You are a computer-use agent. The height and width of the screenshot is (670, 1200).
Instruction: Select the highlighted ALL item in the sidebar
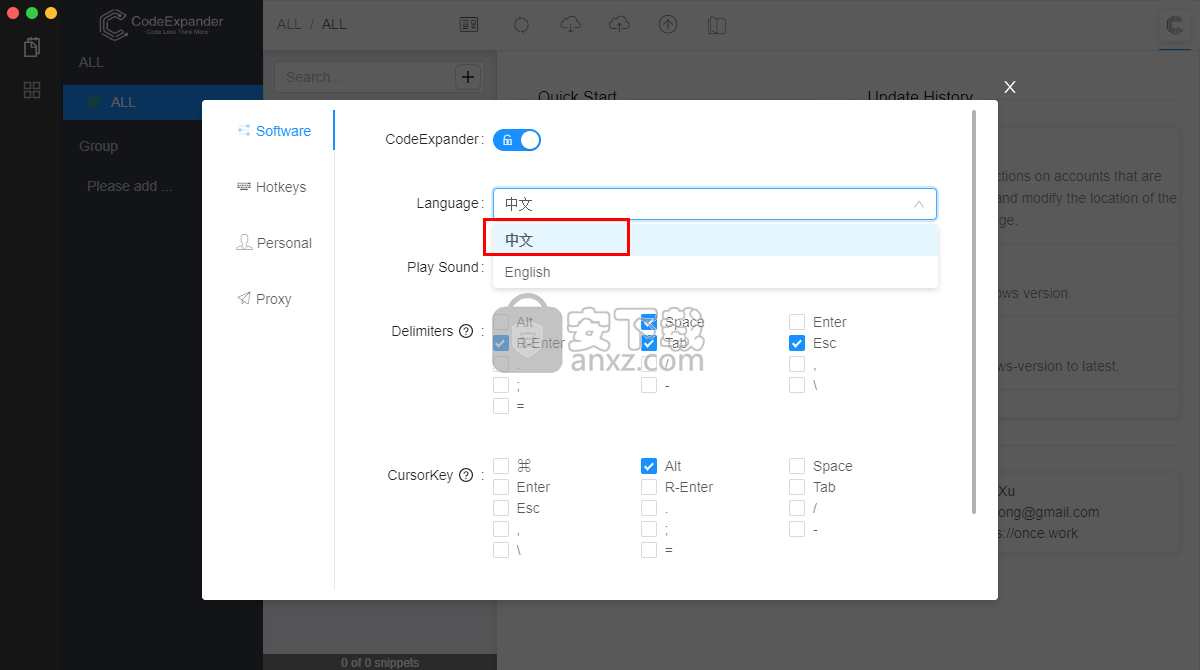click(163, 102)
